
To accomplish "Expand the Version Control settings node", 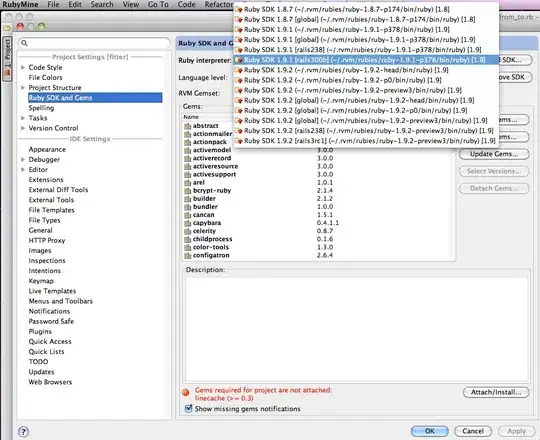I will 23,128.
